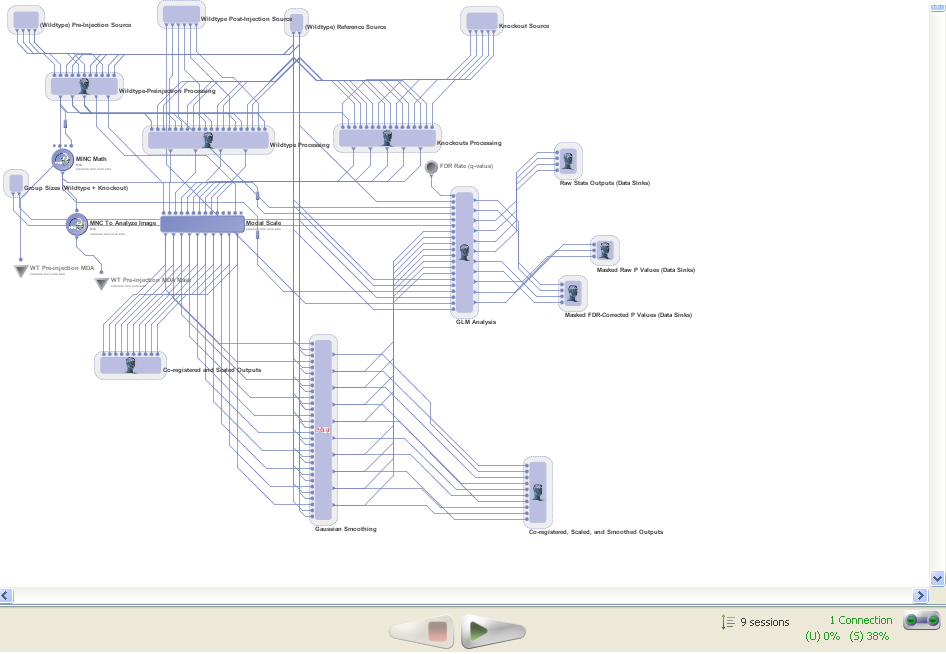Select the Gaussian Smoothing module group
The height and width of the screenshot is (654, 946).
(x=323, y=429)
